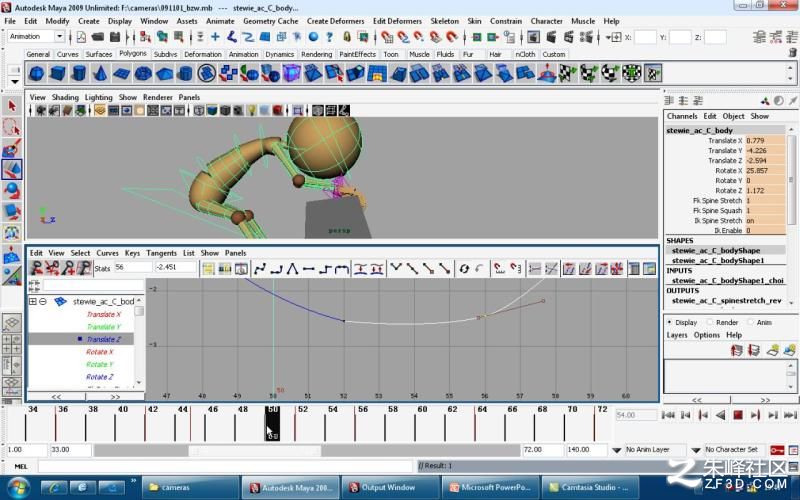Switch to the Rendering shelf tab
800x500 pixels.
(x=316, y=54)
